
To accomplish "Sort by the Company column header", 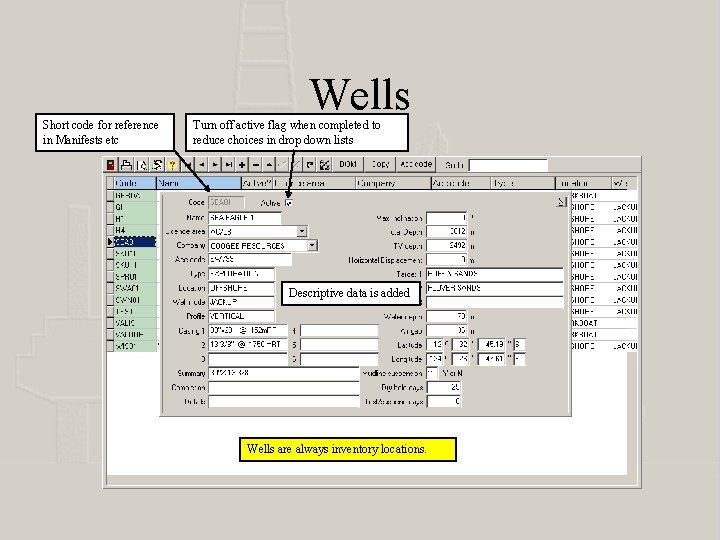I will (x=393, y=183).
